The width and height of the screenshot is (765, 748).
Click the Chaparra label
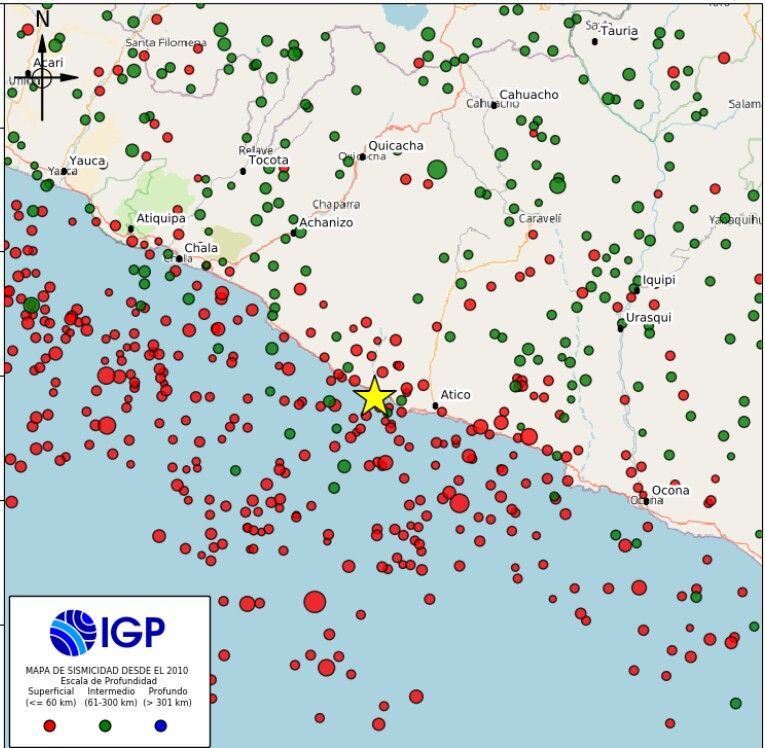(336, 204)
